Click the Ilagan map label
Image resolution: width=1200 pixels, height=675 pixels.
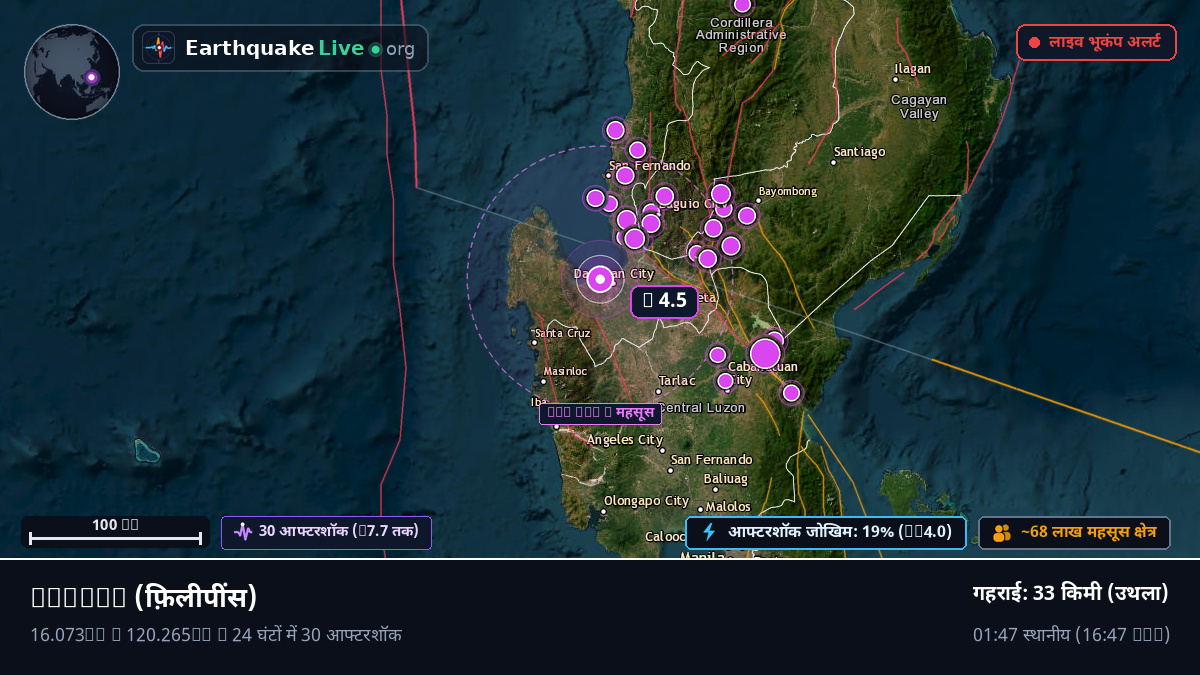pos(913,69)
